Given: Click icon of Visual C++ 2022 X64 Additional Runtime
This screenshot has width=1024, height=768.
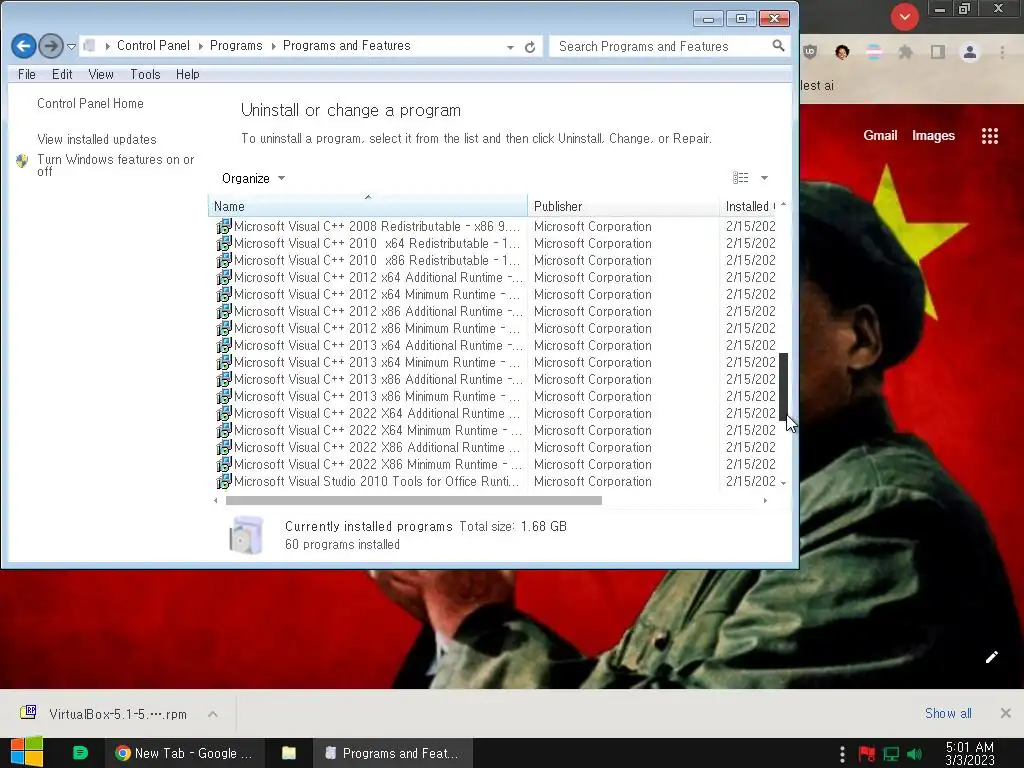Looking at the screenshot, I should tap(224, 413).
